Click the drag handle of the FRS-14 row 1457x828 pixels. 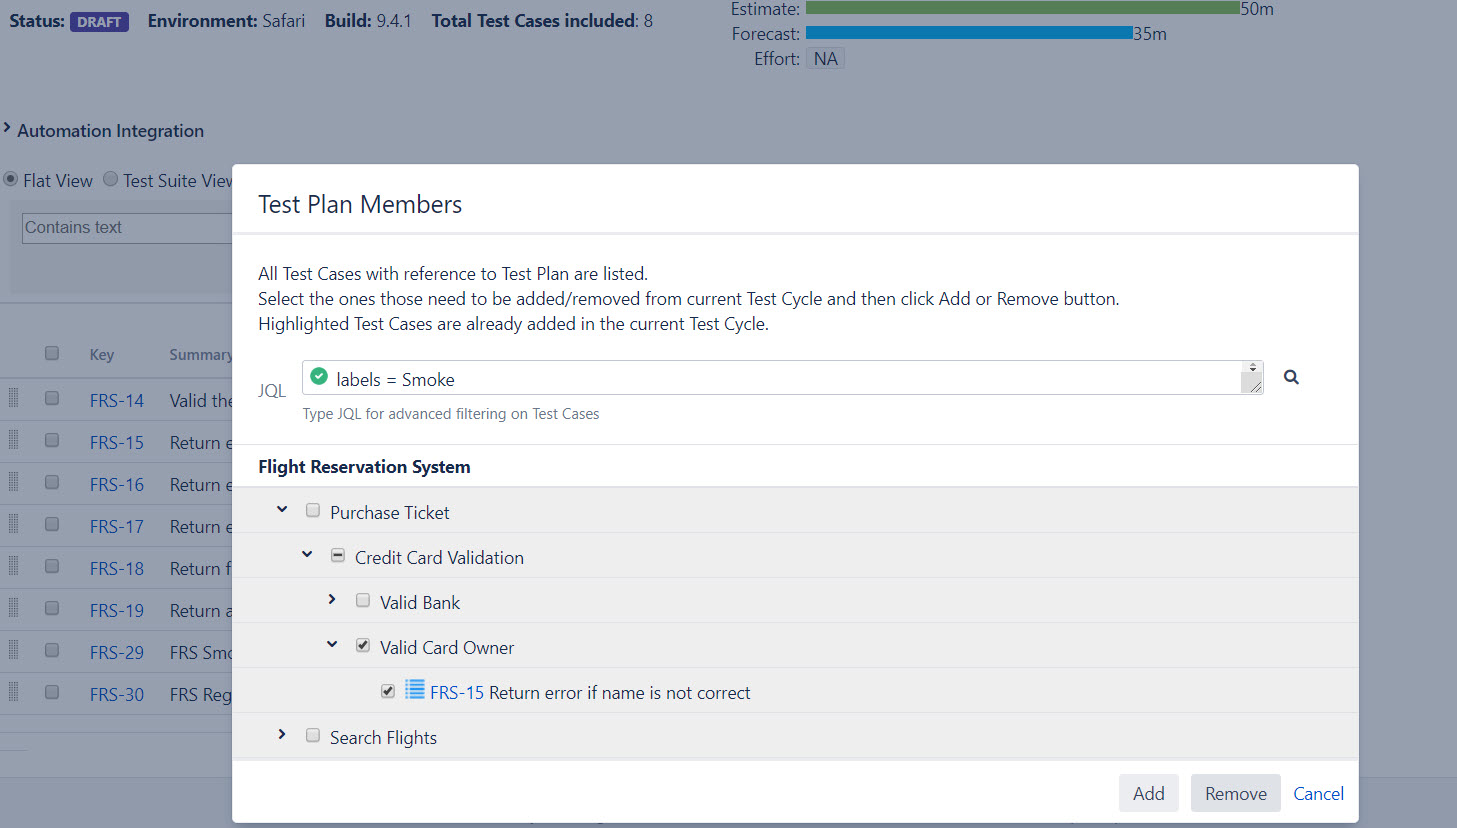point(14,398)
